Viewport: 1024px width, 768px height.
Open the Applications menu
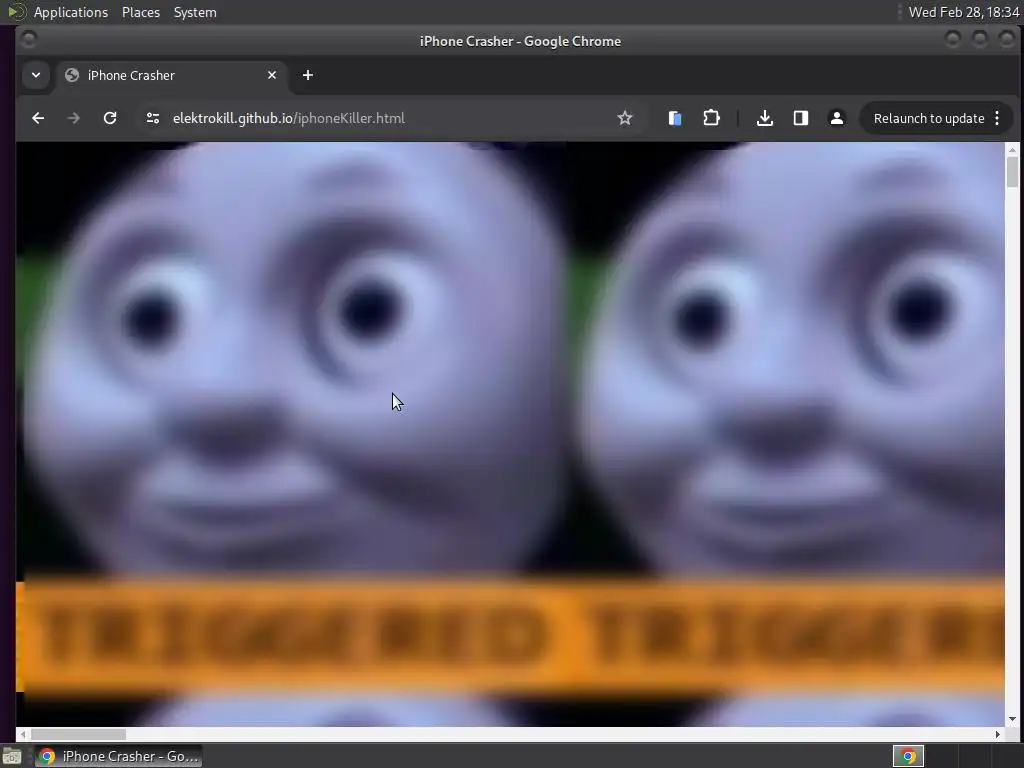click(71, 12)
